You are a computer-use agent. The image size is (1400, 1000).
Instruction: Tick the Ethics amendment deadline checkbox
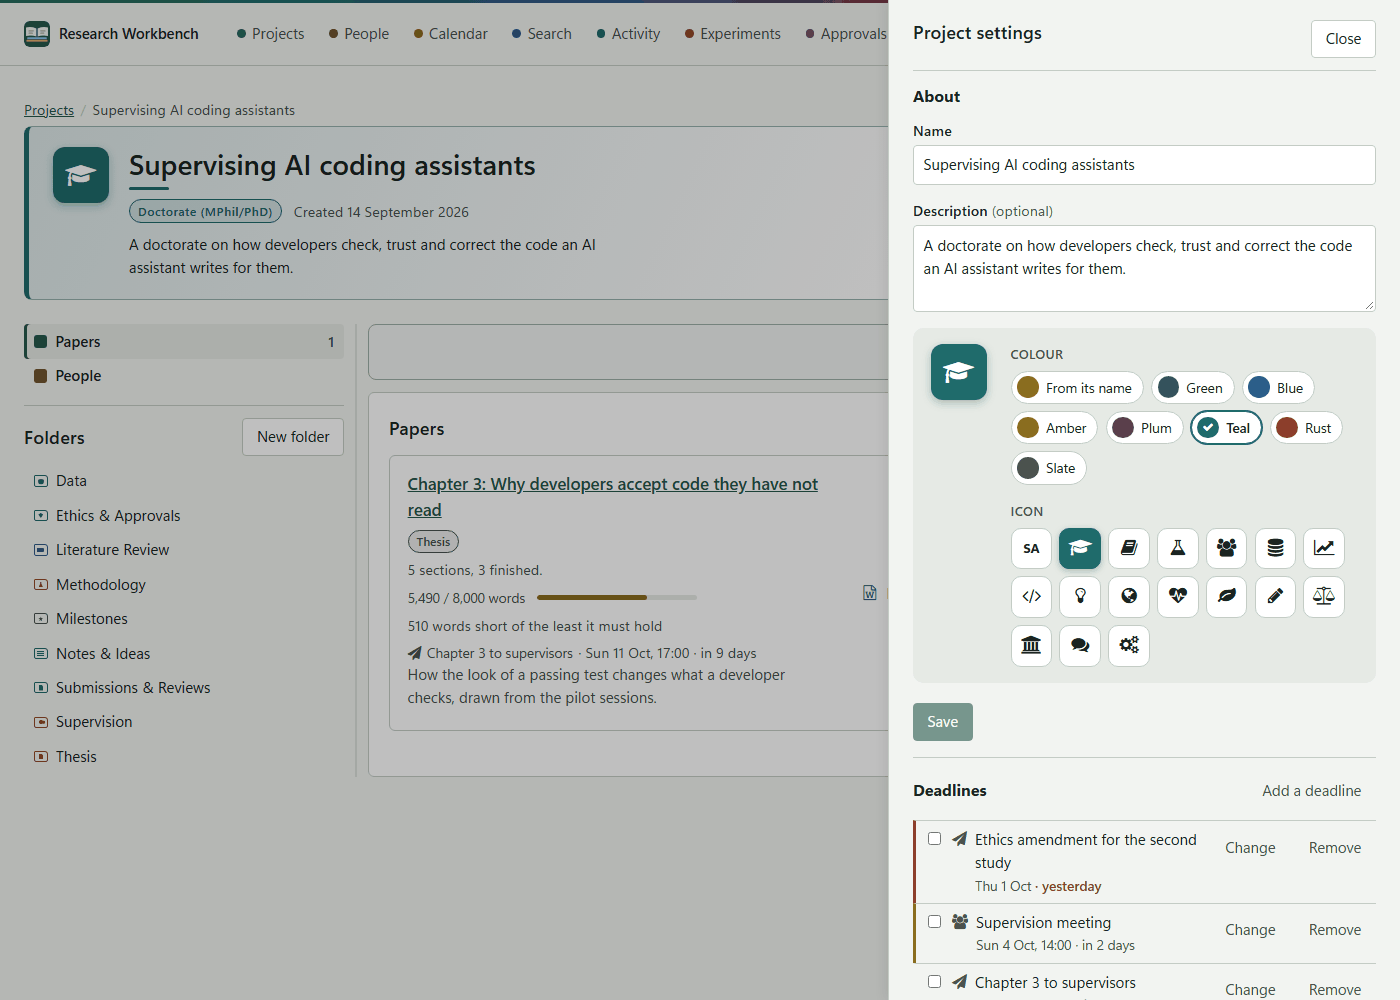pos(934,839)
